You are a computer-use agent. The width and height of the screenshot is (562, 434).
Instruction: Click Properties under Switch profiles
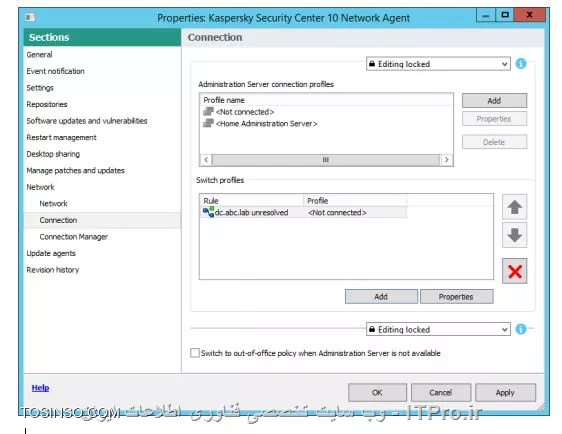[x=456, y=296]
